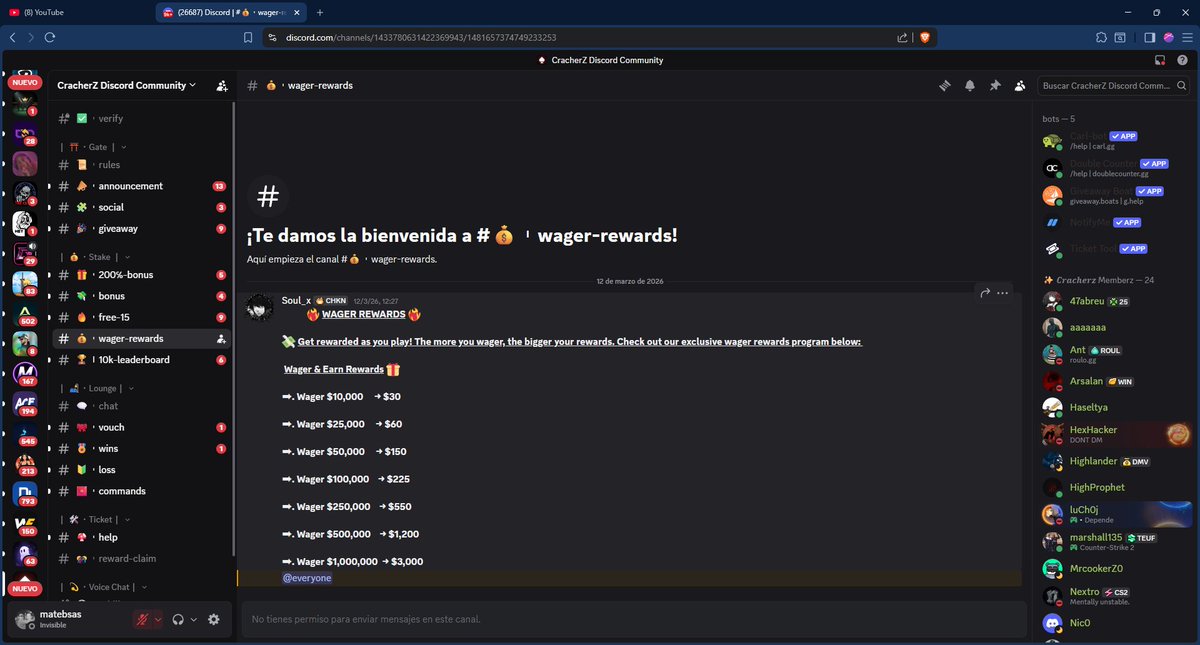Expand the CracherZ Discord Community server menu
Viewport: 1200px width, 645px height.
127,86
